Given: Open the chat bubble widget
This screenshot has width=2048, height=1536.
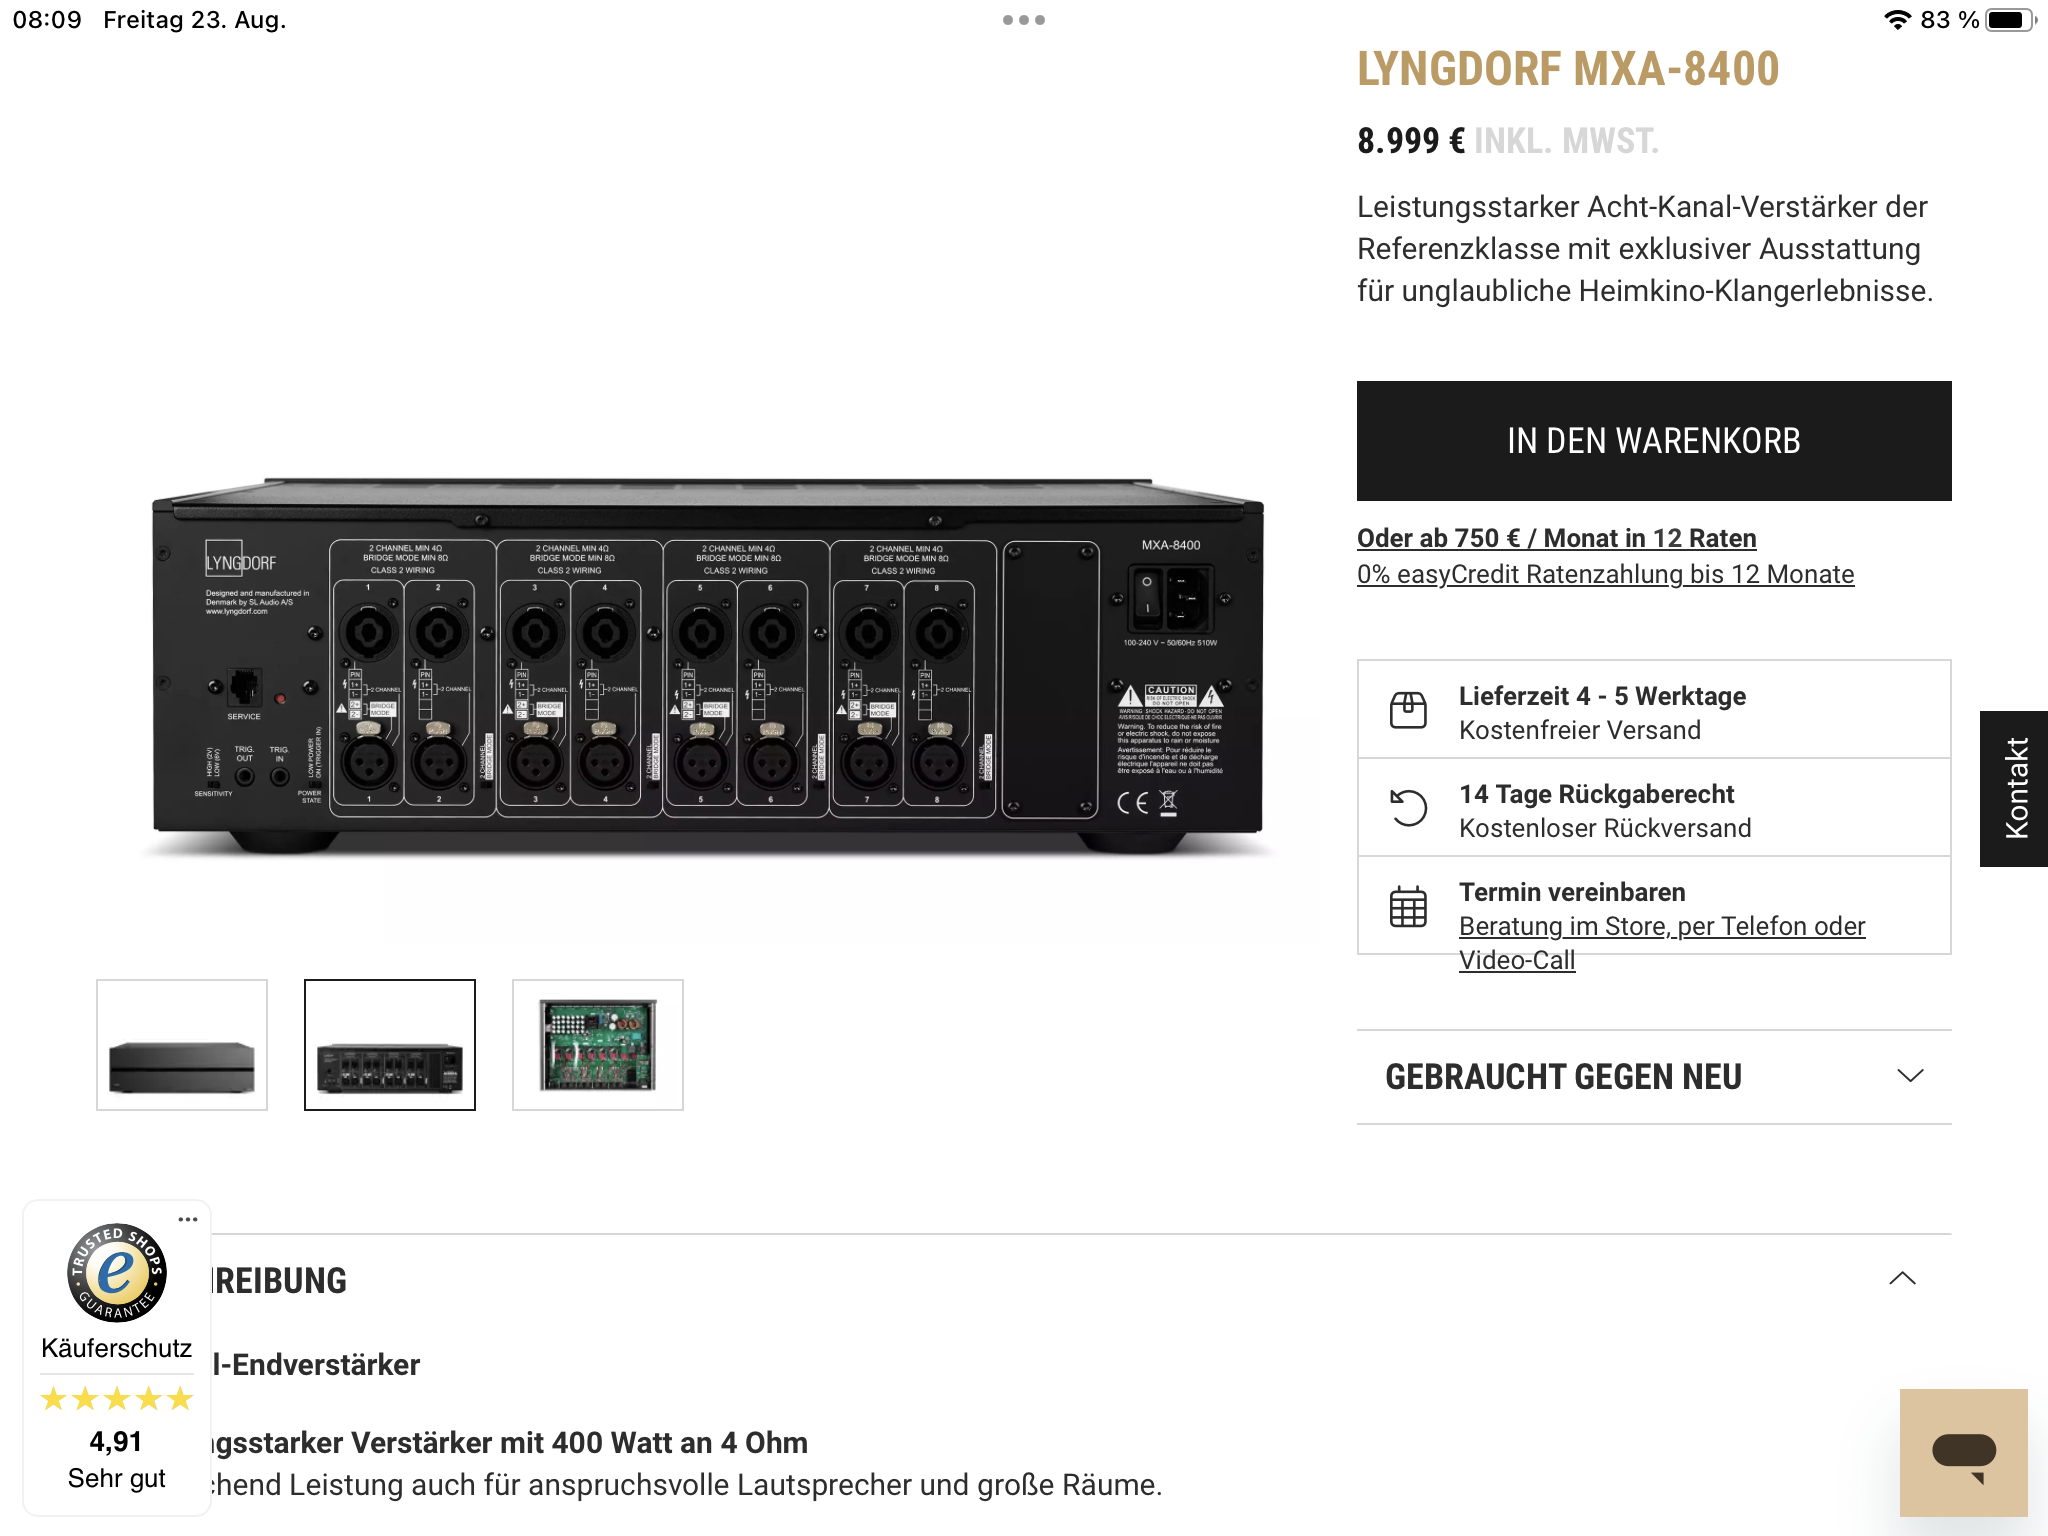Looking at the screenshot, I should tap(1963, 1452).
